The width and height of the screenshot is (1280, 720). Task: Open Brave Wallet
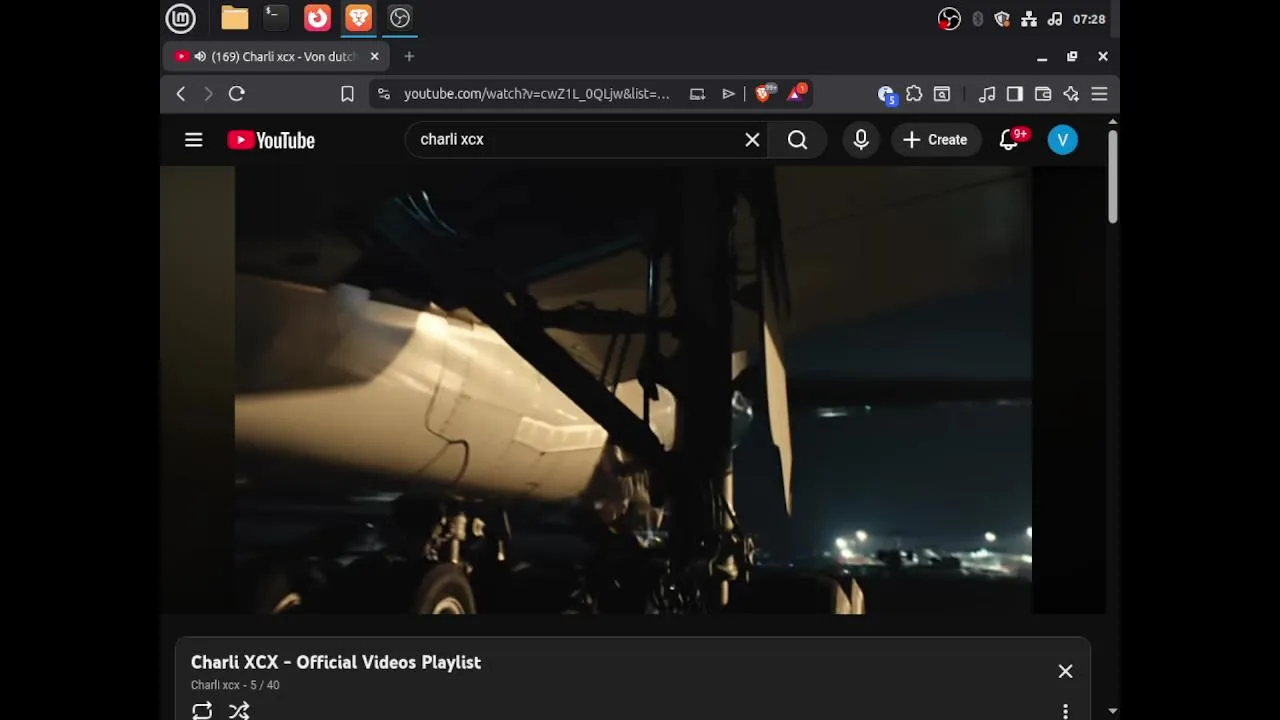[1043, 94]
